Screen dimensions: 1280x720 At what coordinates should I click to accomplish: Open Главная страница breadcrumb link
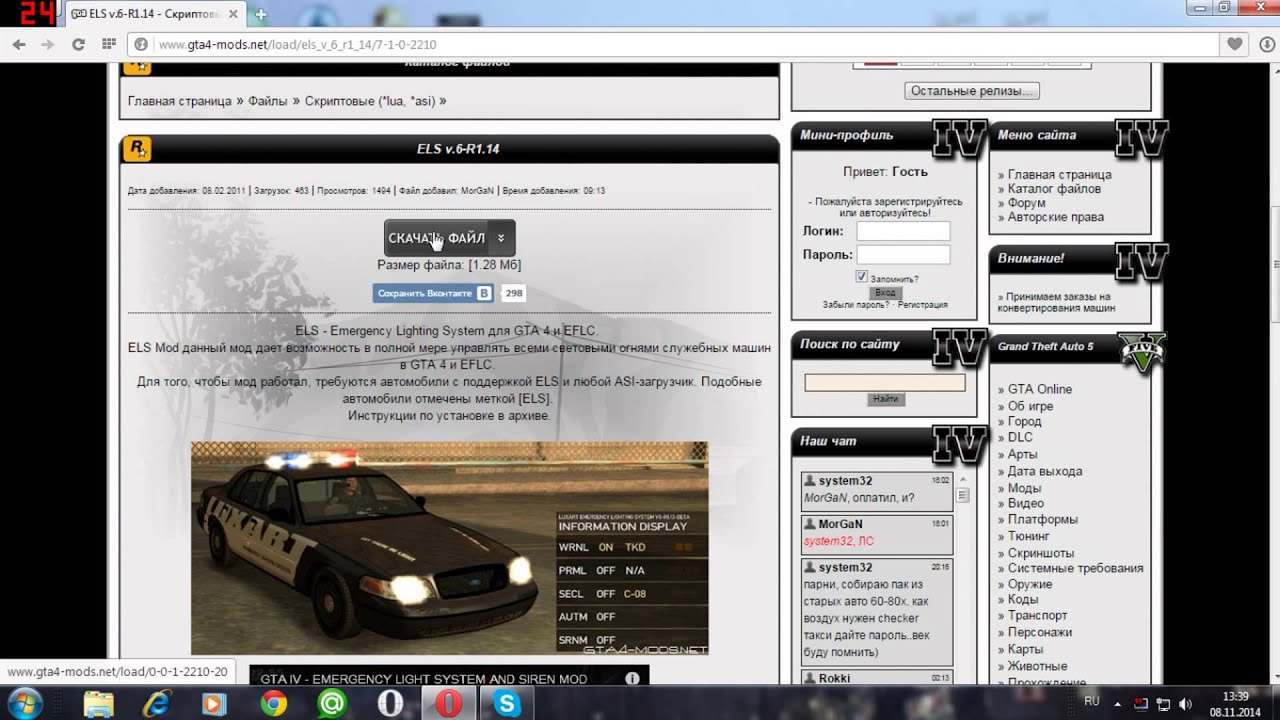(180, 101)
